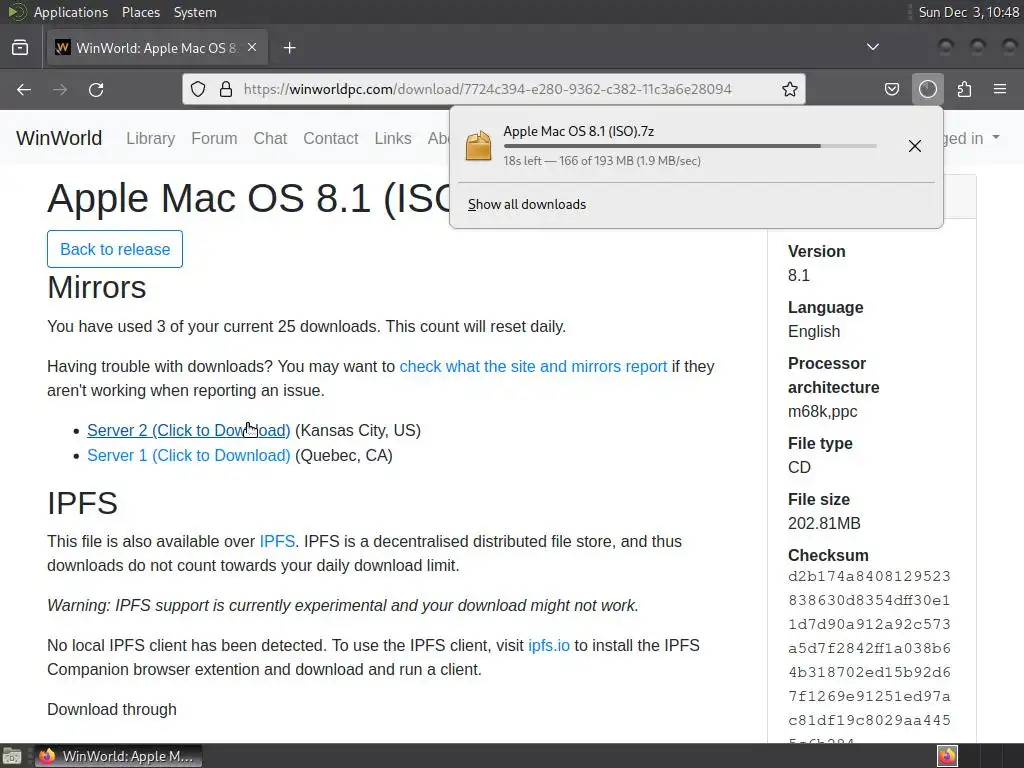Screen dimensions: 1024x768
Task: Click the forward navigation arrow
Action: [x=60, y=89]
